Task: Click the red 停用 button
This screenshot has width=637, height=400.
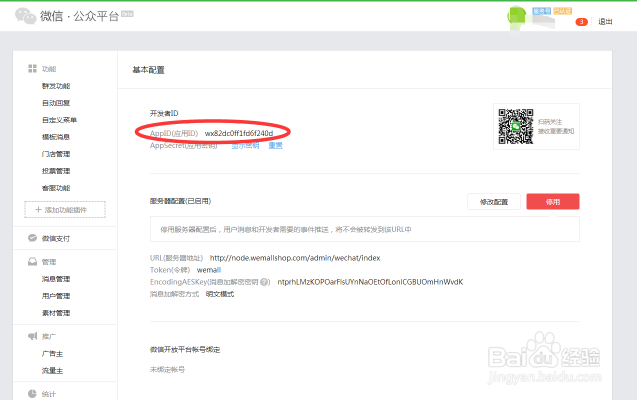Action: (x=553, y=202)
